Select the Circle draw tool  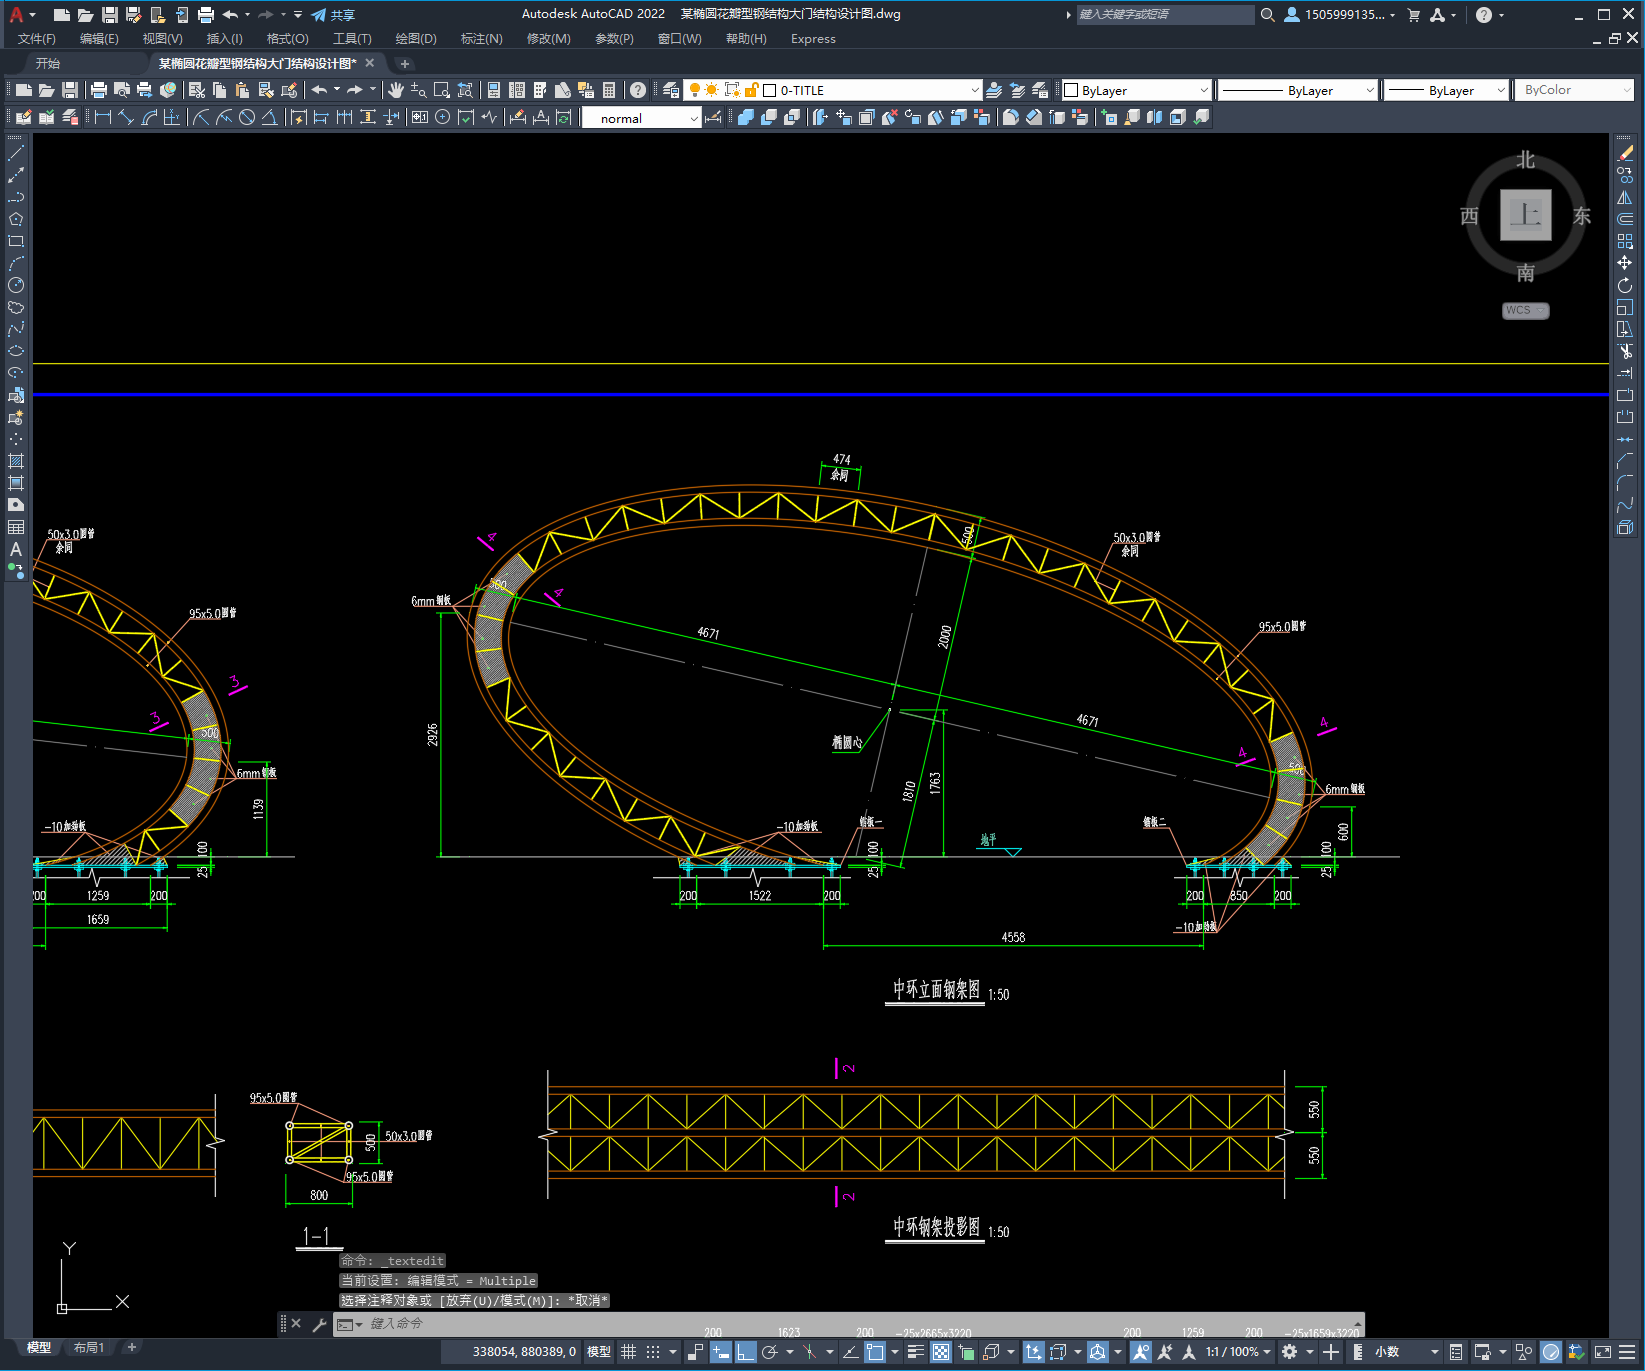tap(16, 285)
